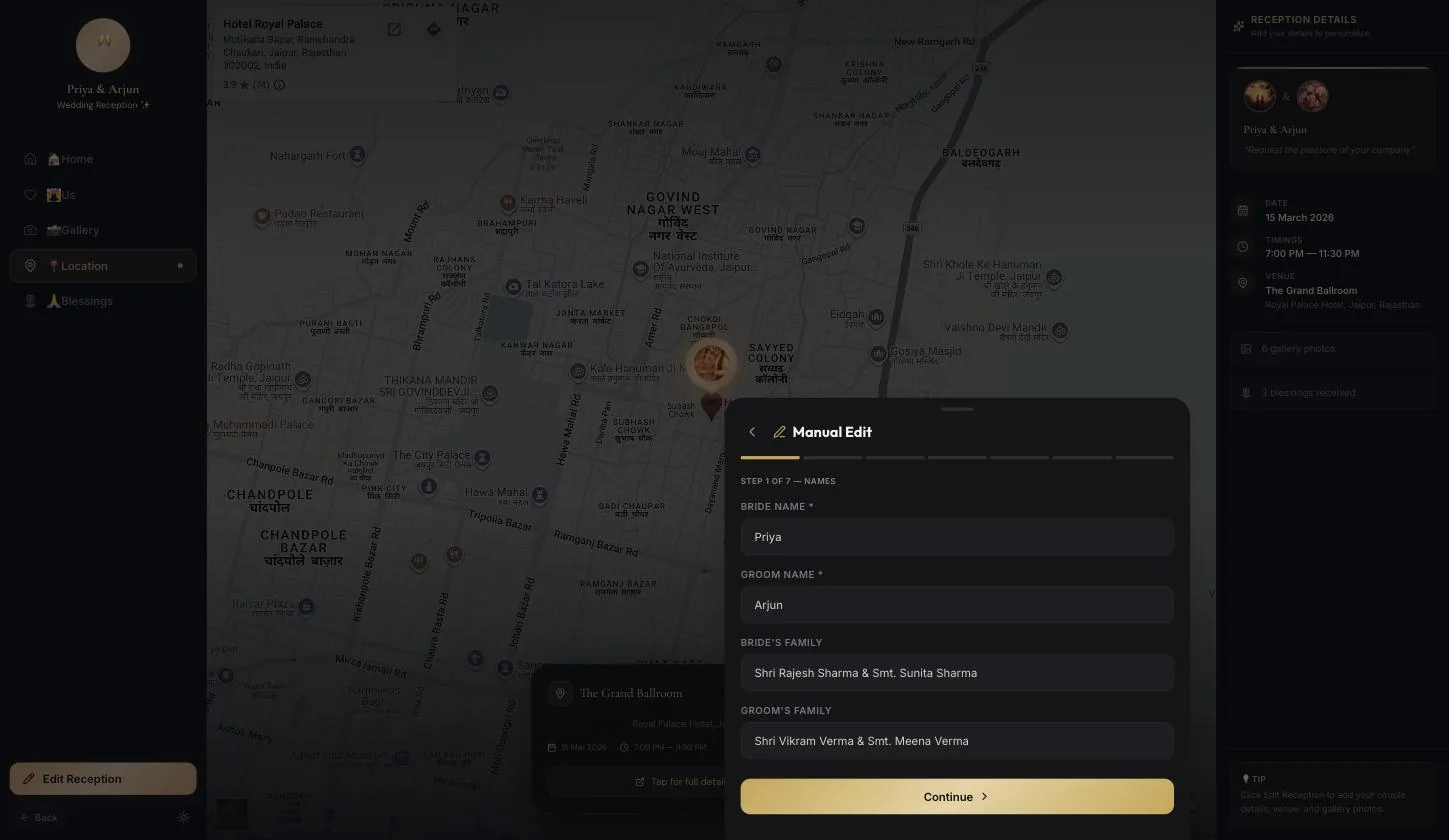Click The City Palace map marker

tap(482, 458)
